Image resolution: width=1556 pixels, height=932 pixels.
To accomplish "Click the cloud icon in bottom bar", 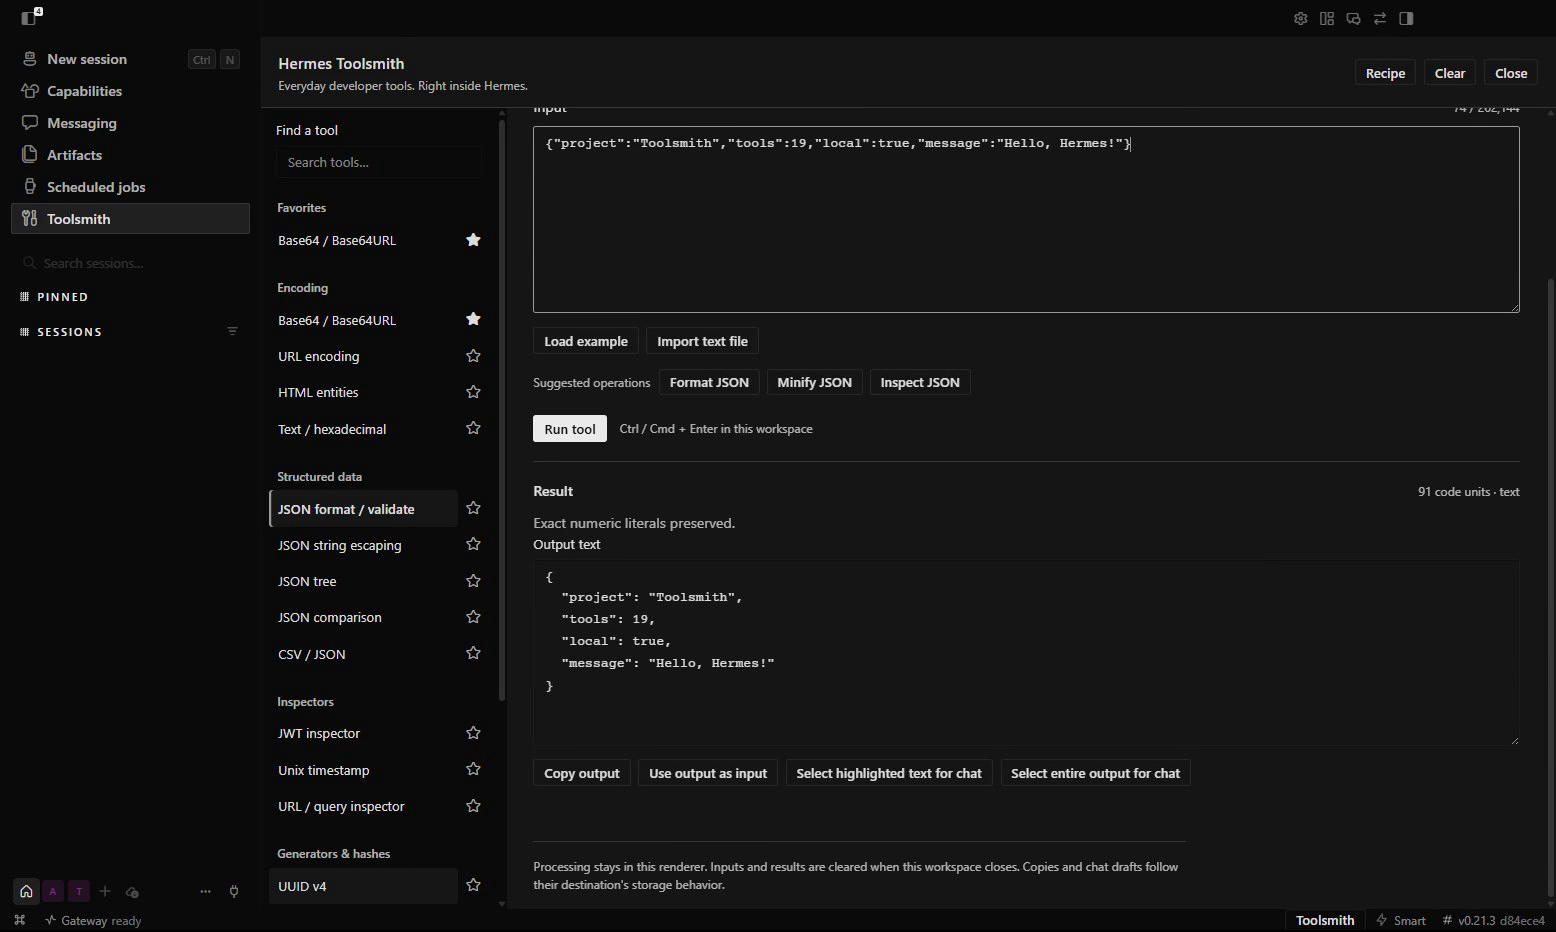I will [x=132, y=891].
